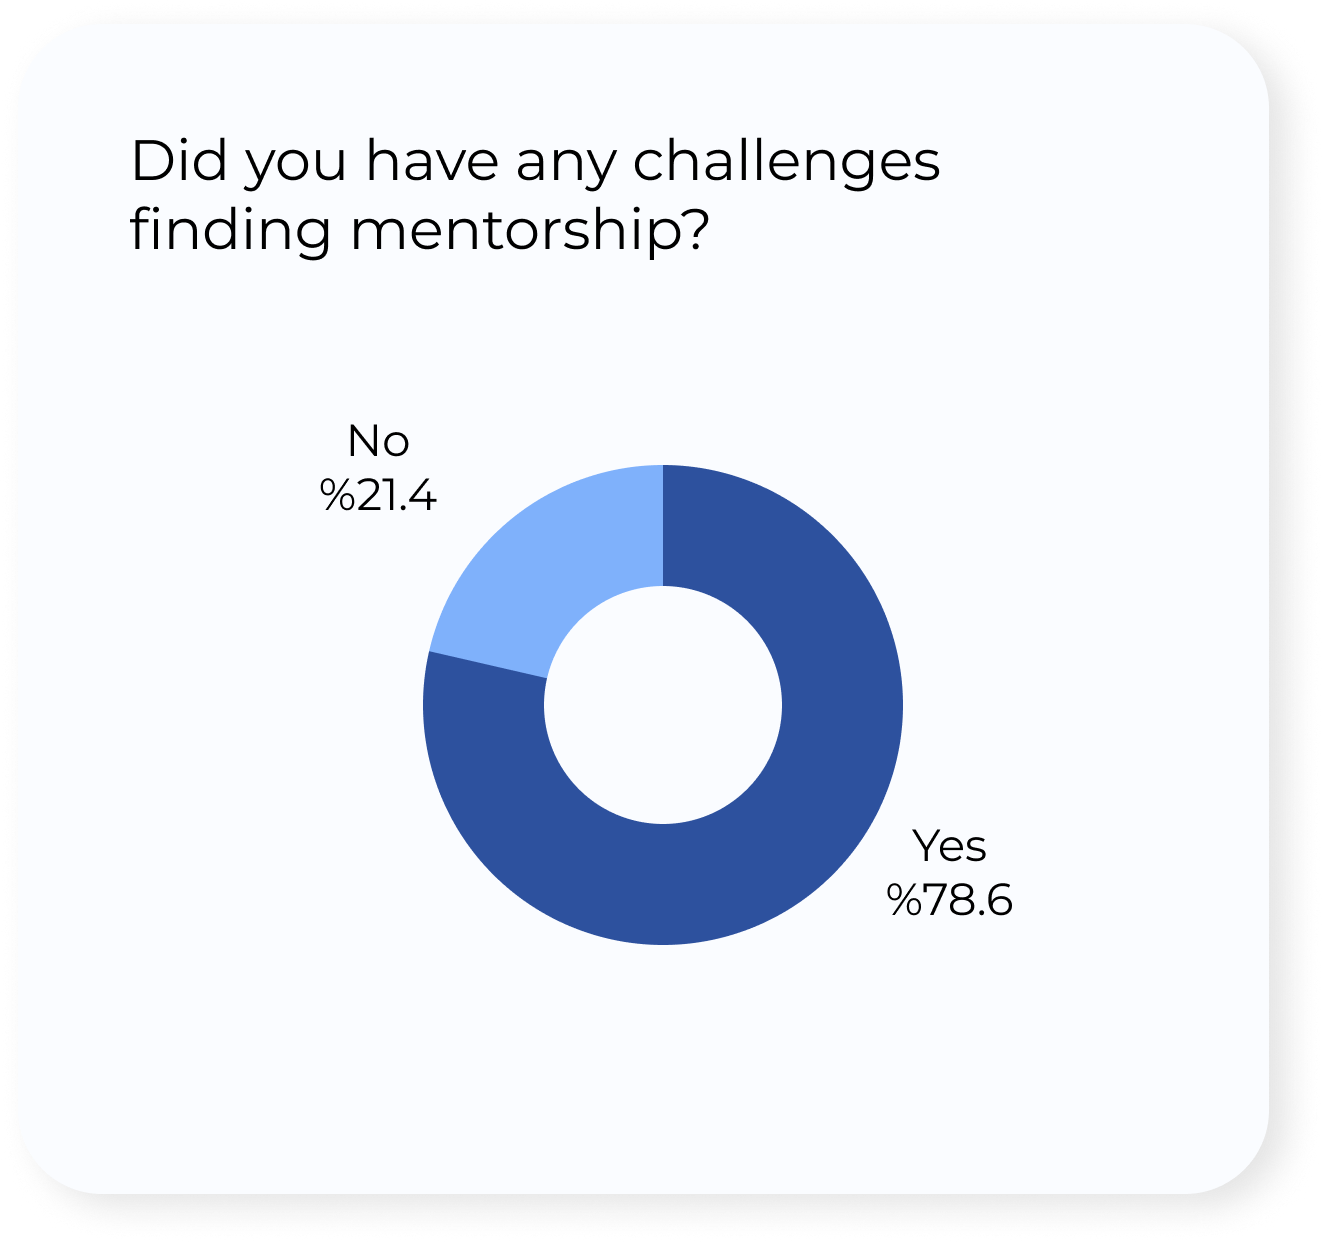This screenshot has height=1242, width=1323.
Task: Click the %78.6 percentage label
Action: [949, 900]
